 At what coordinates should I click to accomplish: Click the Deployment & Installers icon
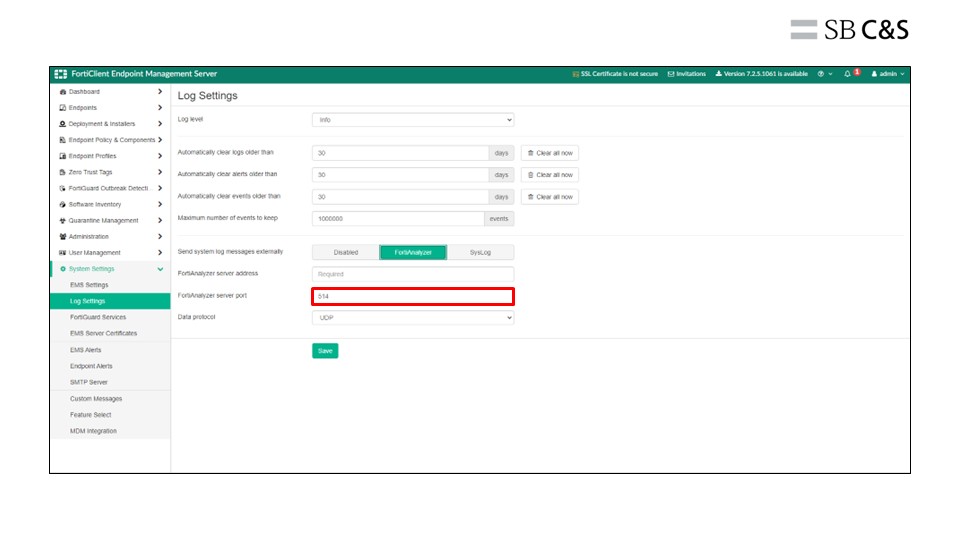(62, 124)
